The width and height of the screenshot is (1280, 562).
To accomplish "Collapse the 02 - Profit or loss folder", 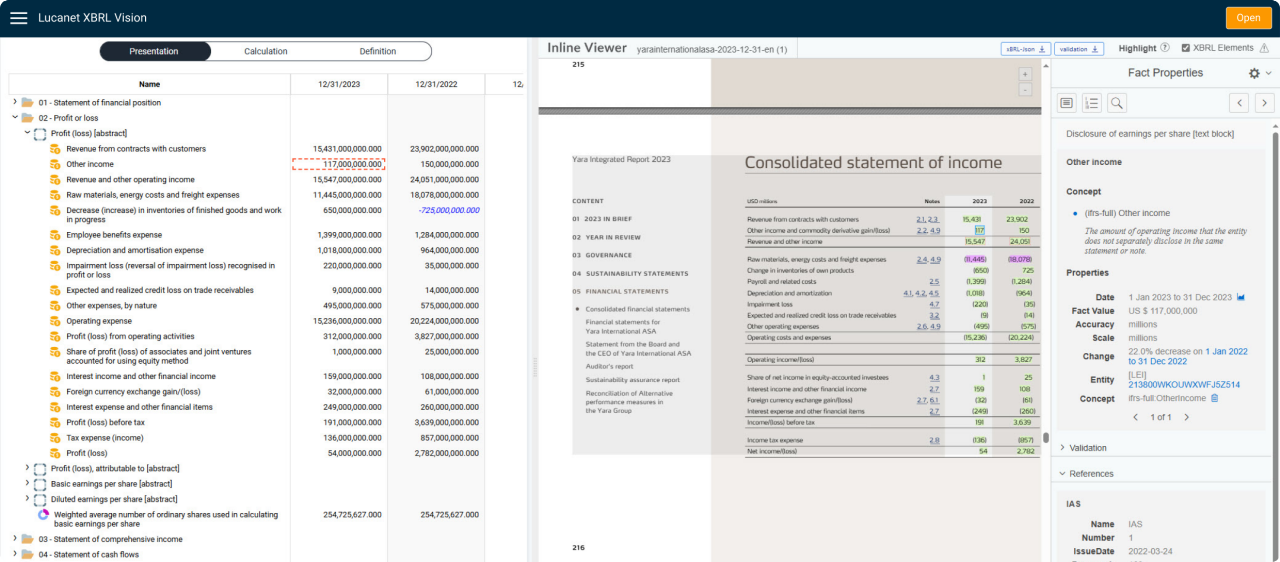I will 15,118.
